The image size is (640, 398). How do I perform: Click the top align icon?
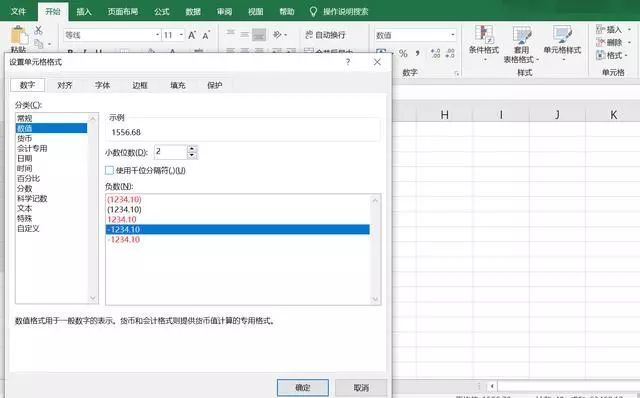coord(231,34)
